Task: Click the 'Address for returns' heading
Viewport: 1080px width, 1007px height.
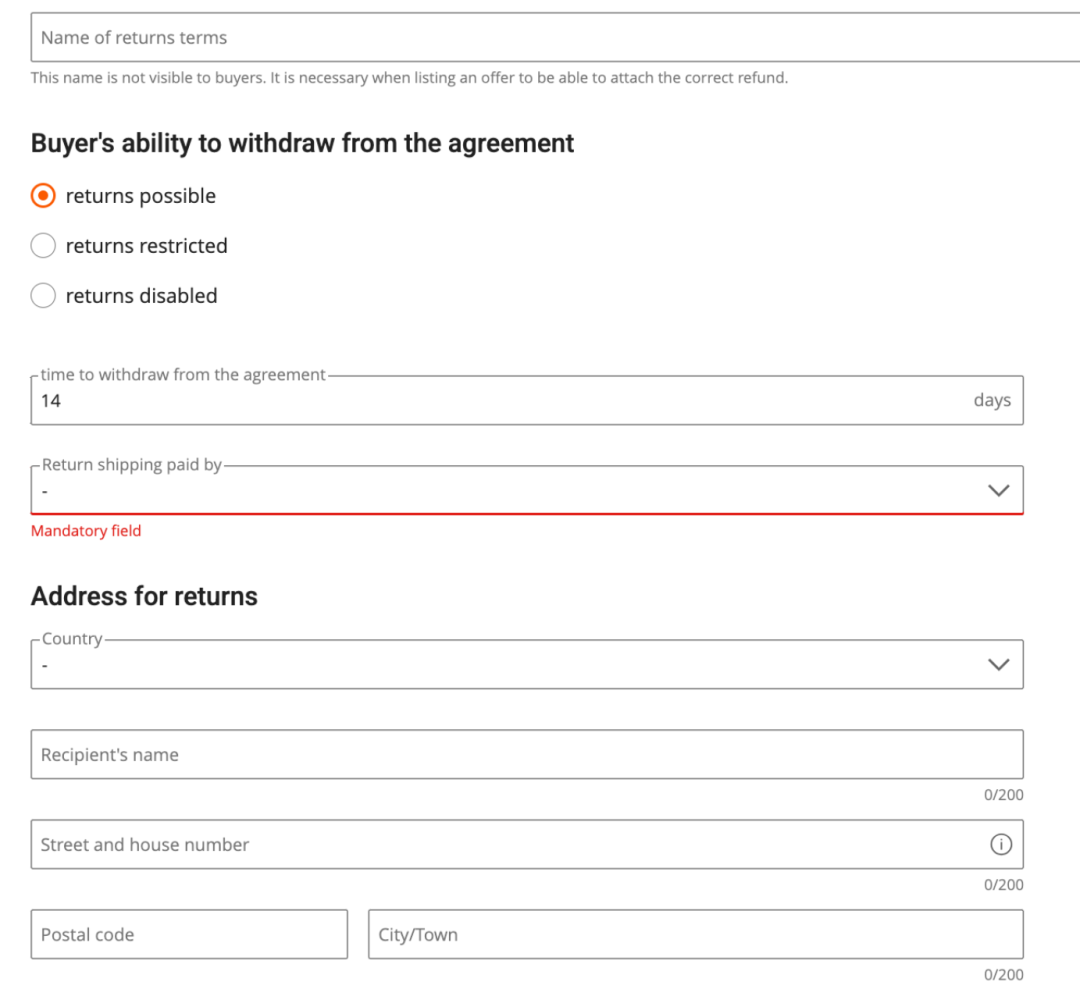Action: 144,597
